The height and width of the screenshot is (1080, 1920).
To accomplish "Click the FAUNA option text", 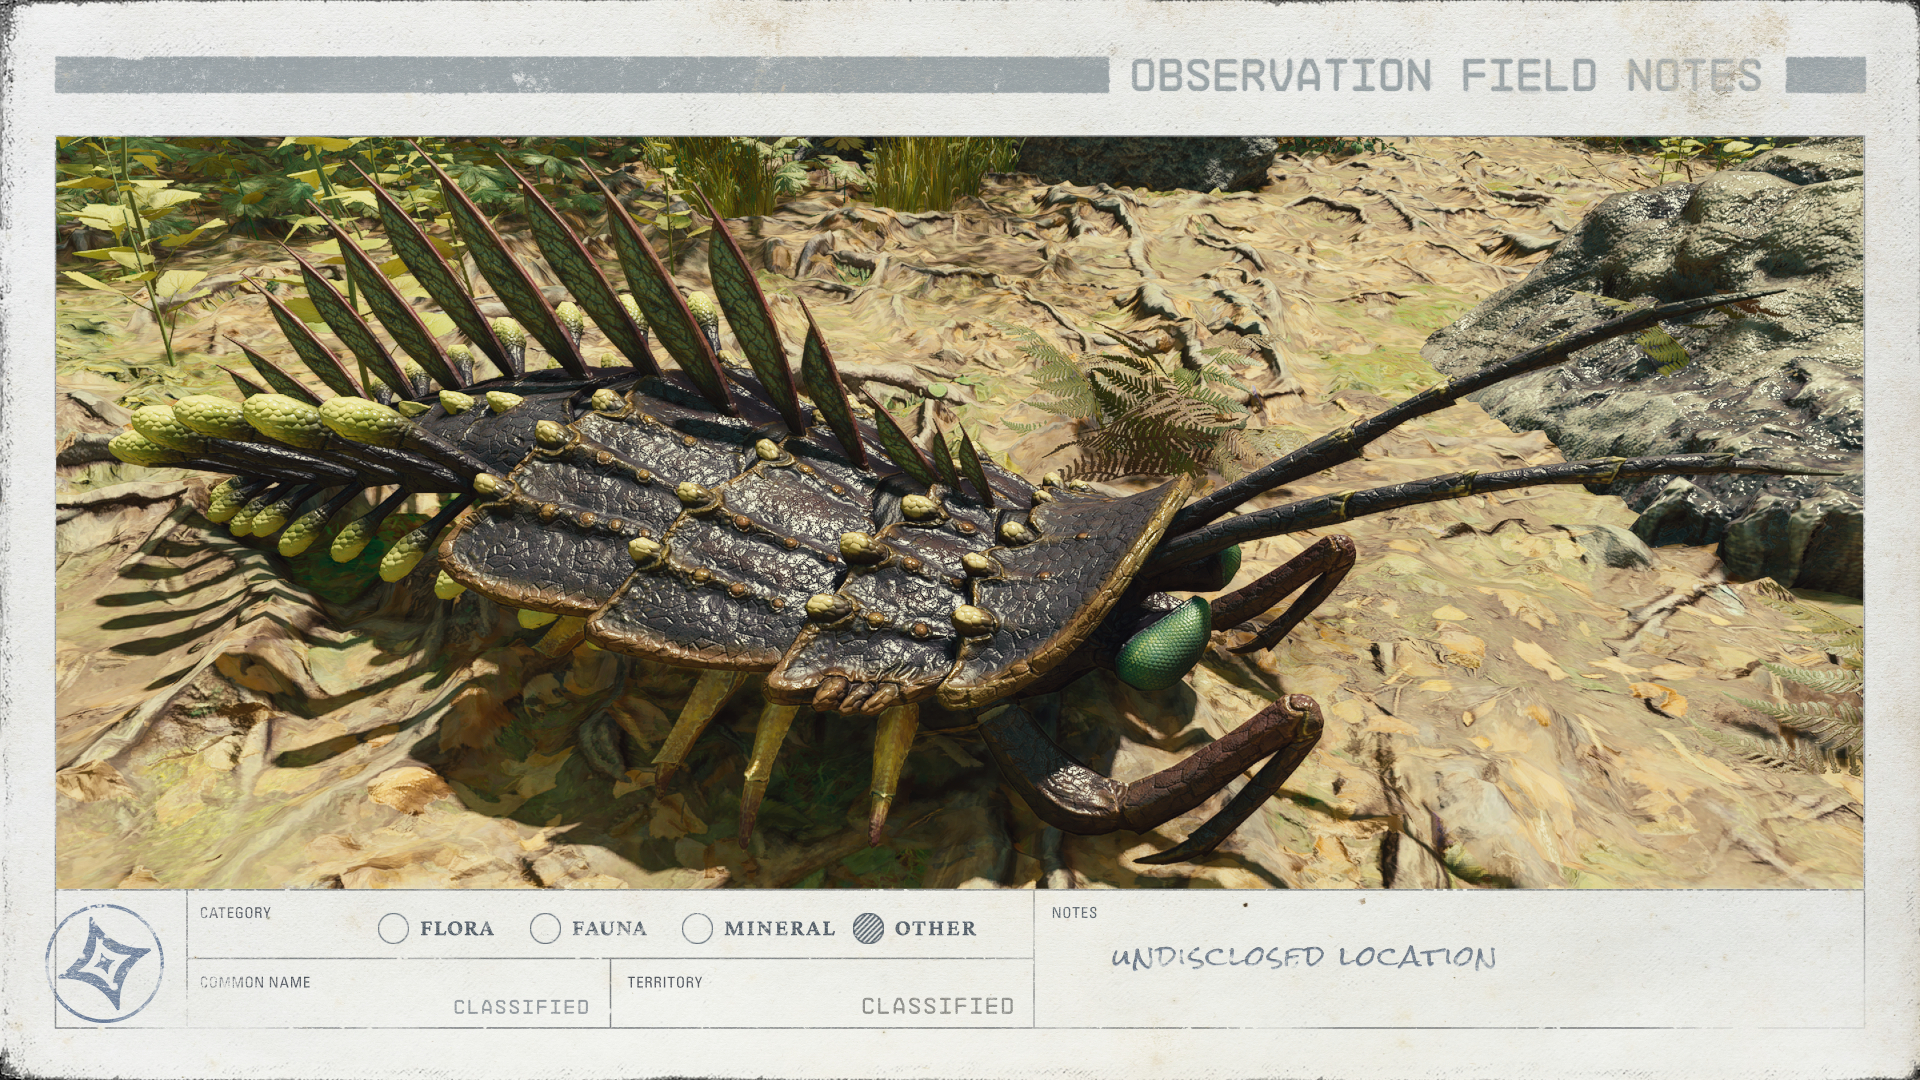I will pos(609,929).
